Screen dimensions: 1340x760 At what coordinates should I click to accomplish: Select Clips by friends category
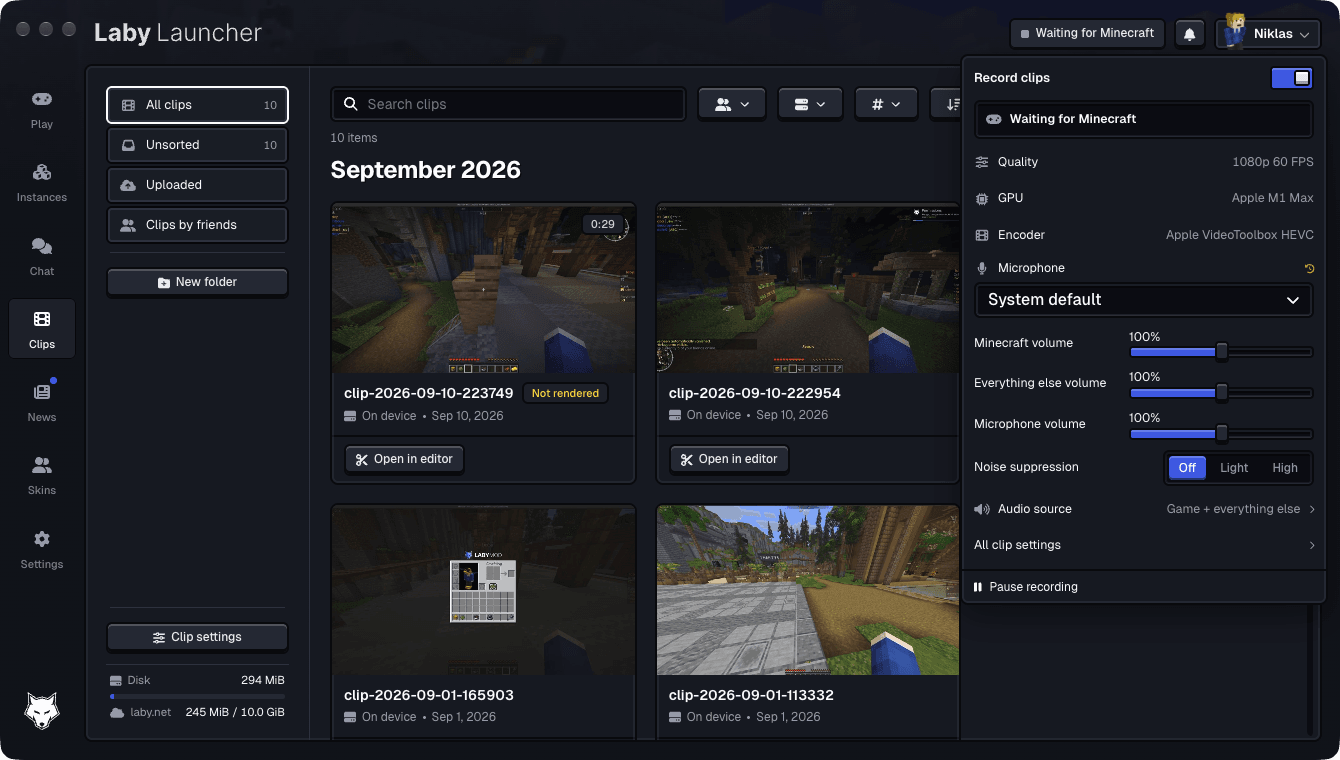(x=197, y=225)
